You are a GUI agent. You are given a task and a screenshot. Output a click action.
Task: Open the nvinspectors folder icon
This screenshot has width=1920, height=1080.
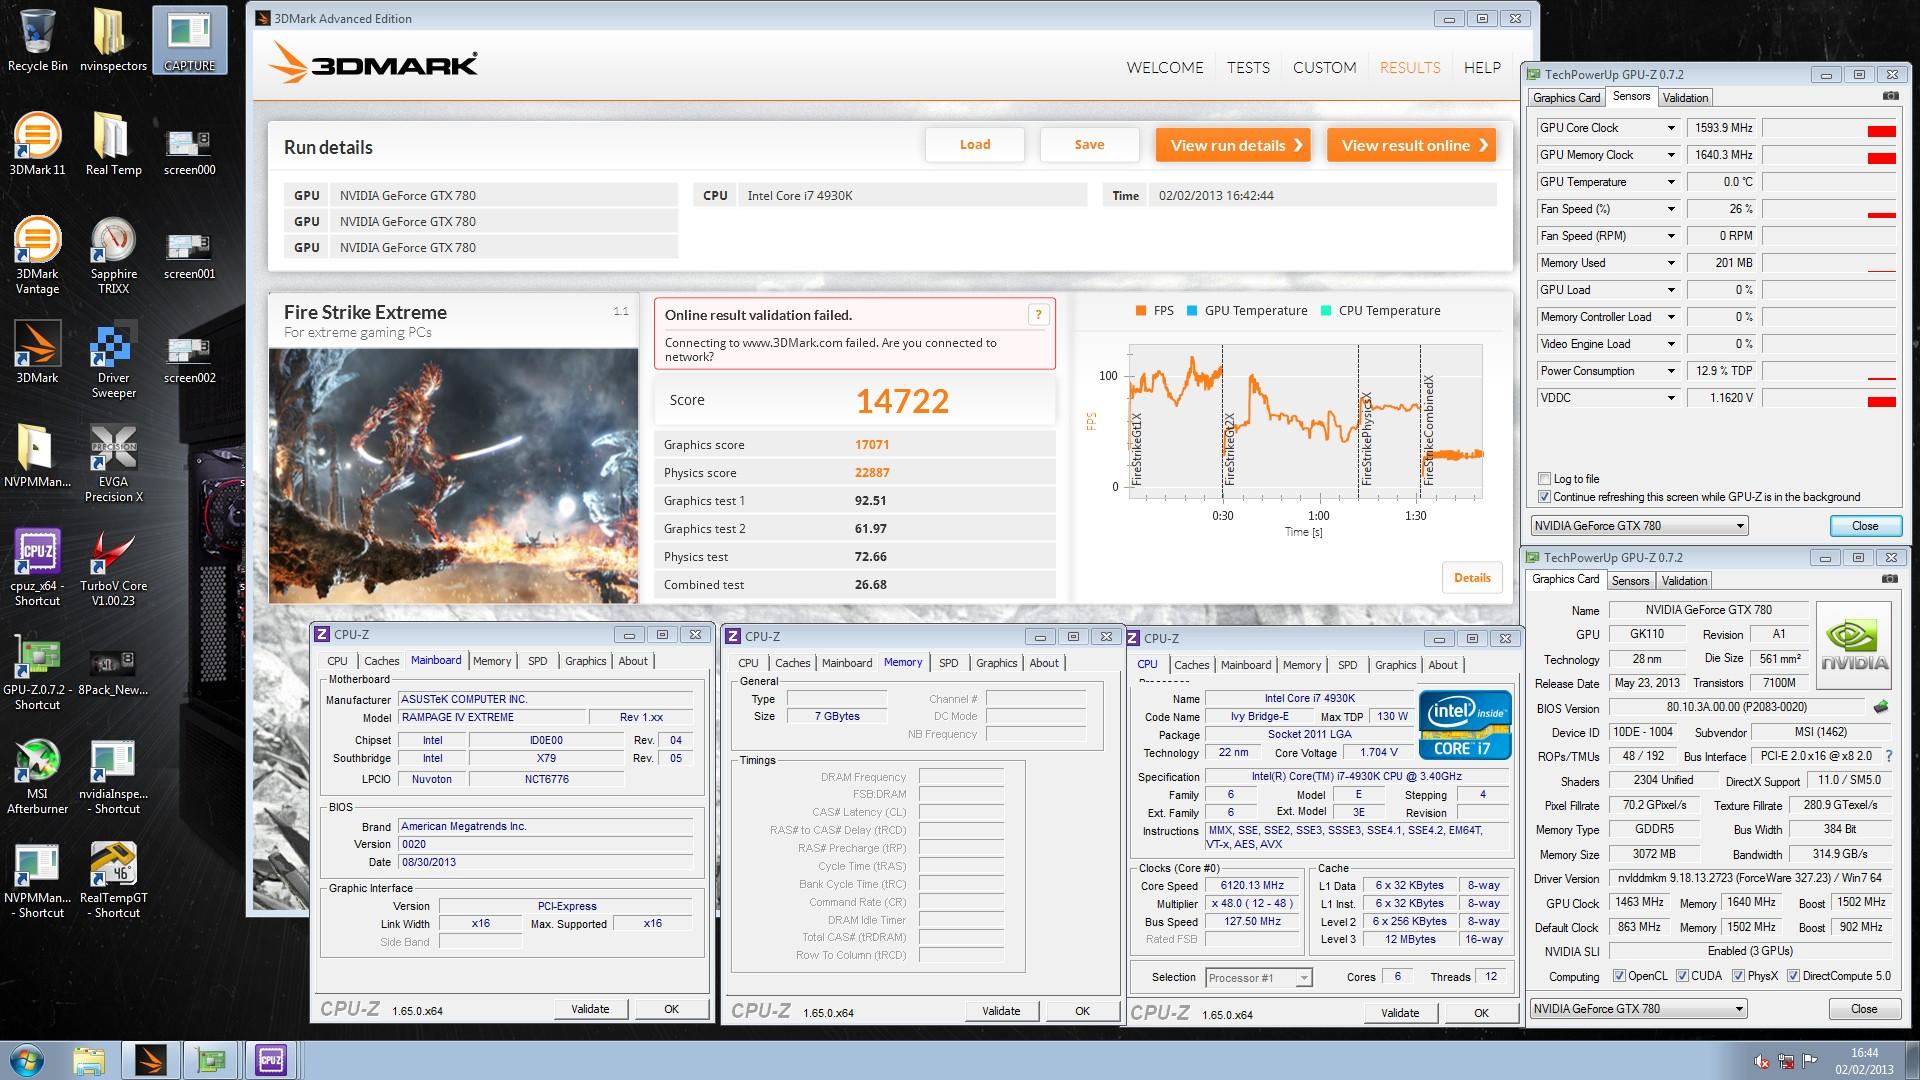[113, 40]
